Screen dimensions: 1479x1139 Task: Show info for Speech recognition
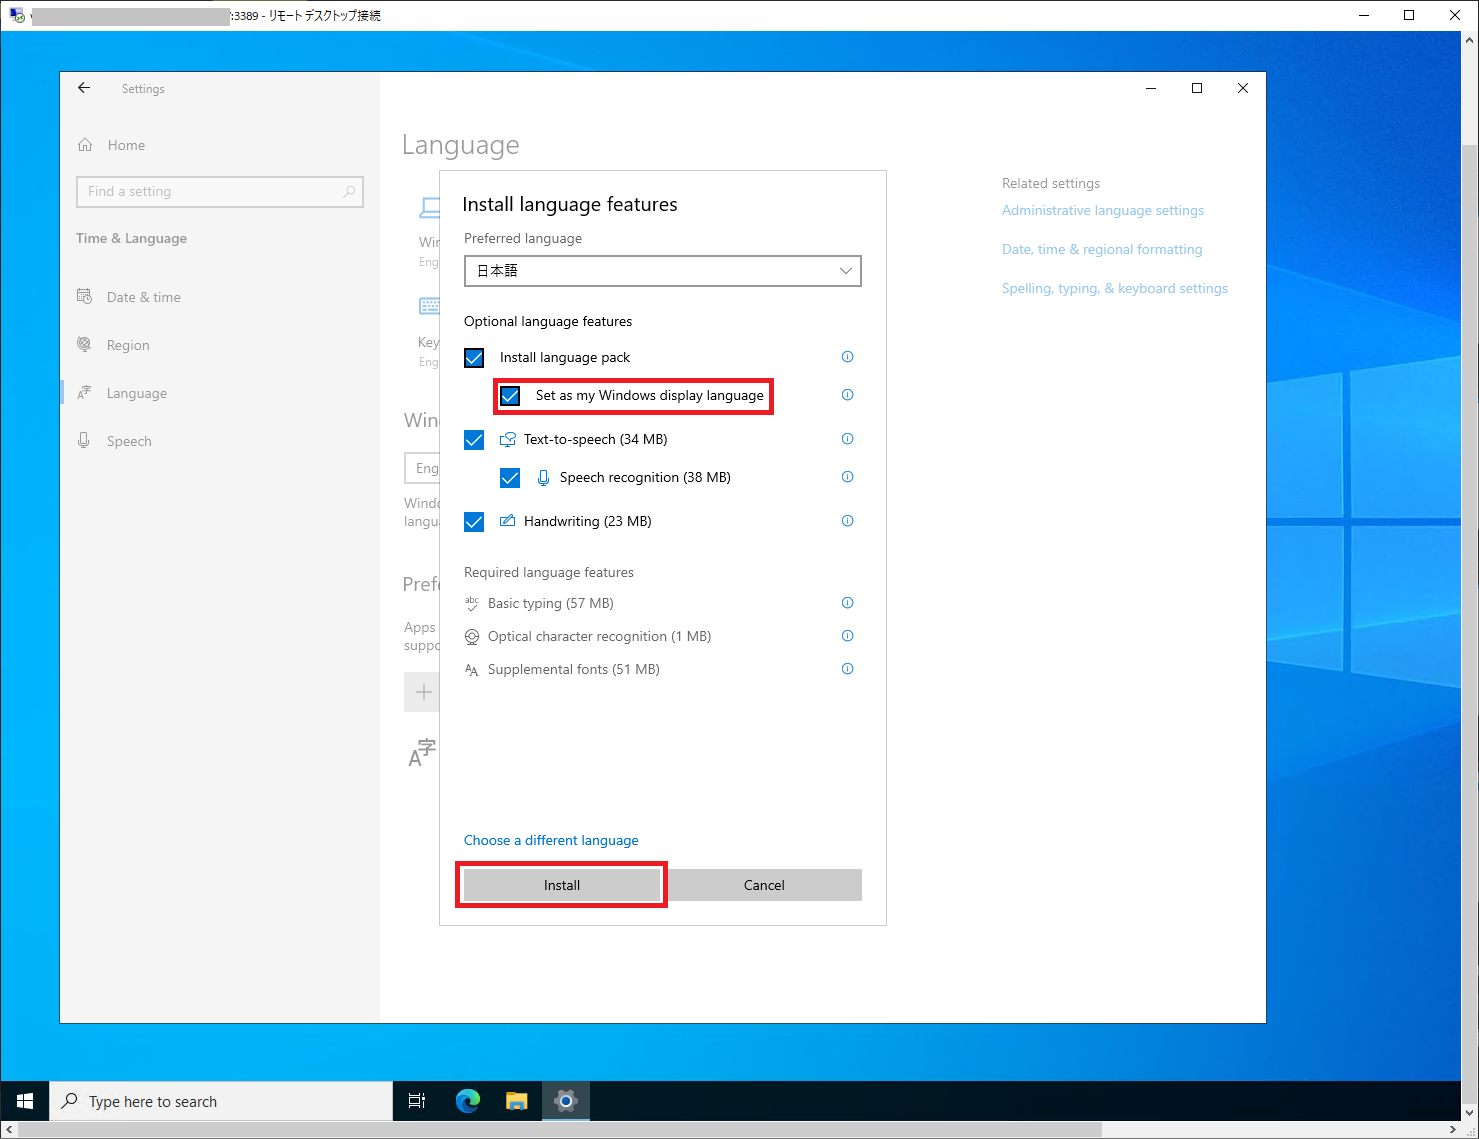tap(847, 477)
